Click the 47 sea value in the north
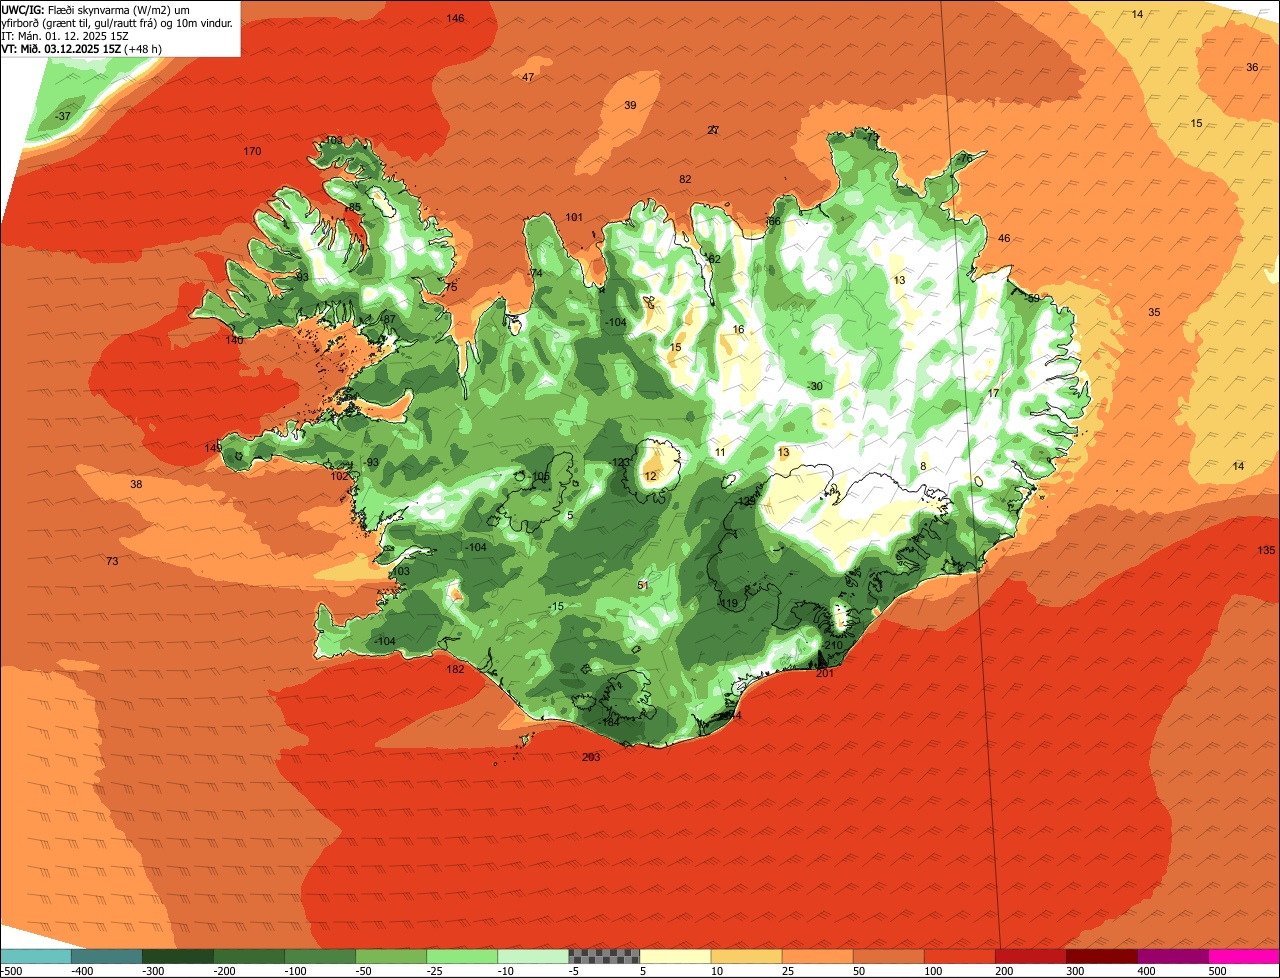Screen dimensions: 1280x978 click(528, 77)
